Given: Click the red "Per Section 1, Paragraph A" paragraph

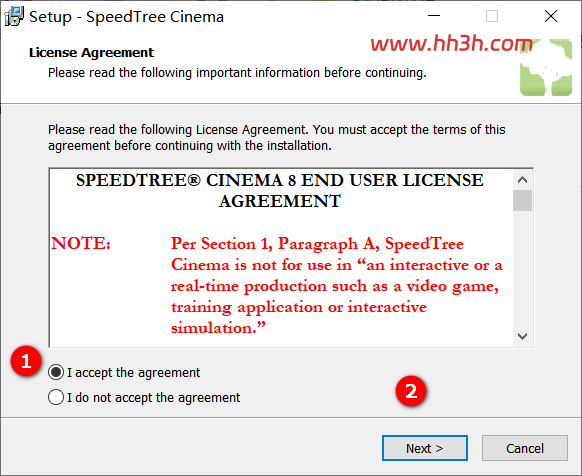Looking at the screenshot, I should coord(336,286).
